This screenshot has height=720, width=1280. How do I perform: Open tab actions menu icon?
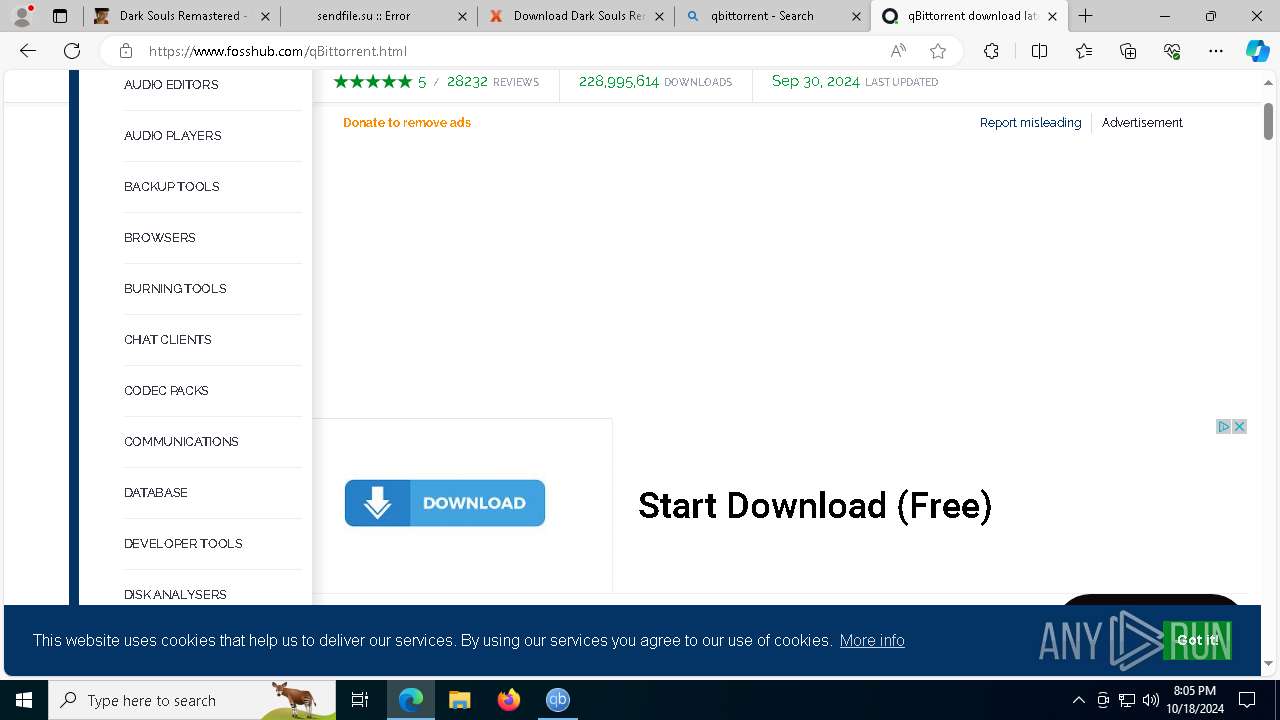(x=60, y=16)
